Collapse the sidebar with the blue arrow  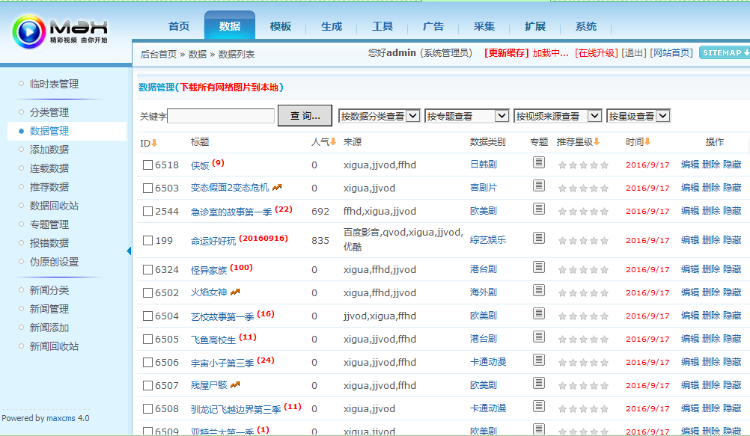[129, 251]
